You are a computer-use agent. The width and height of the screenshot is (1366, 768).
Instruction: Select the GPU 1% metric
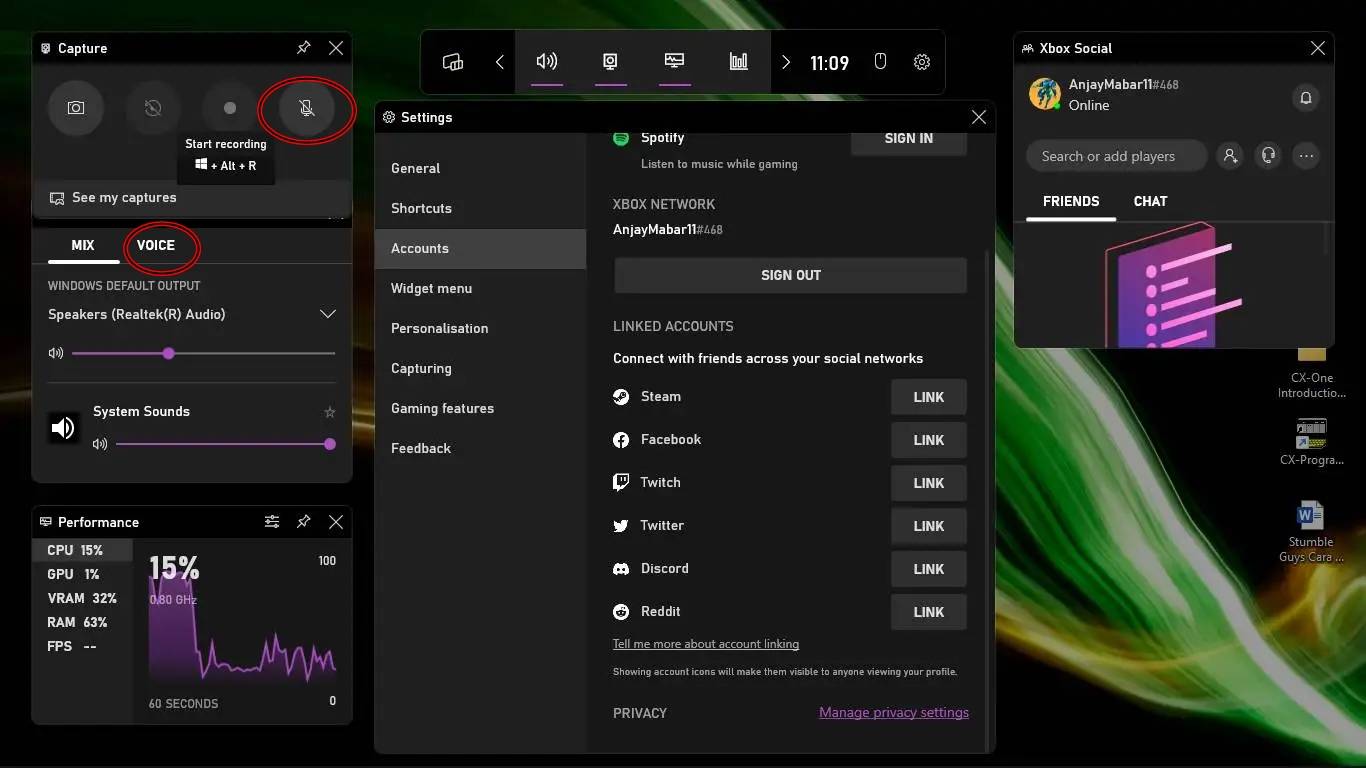tap(82, 574)
